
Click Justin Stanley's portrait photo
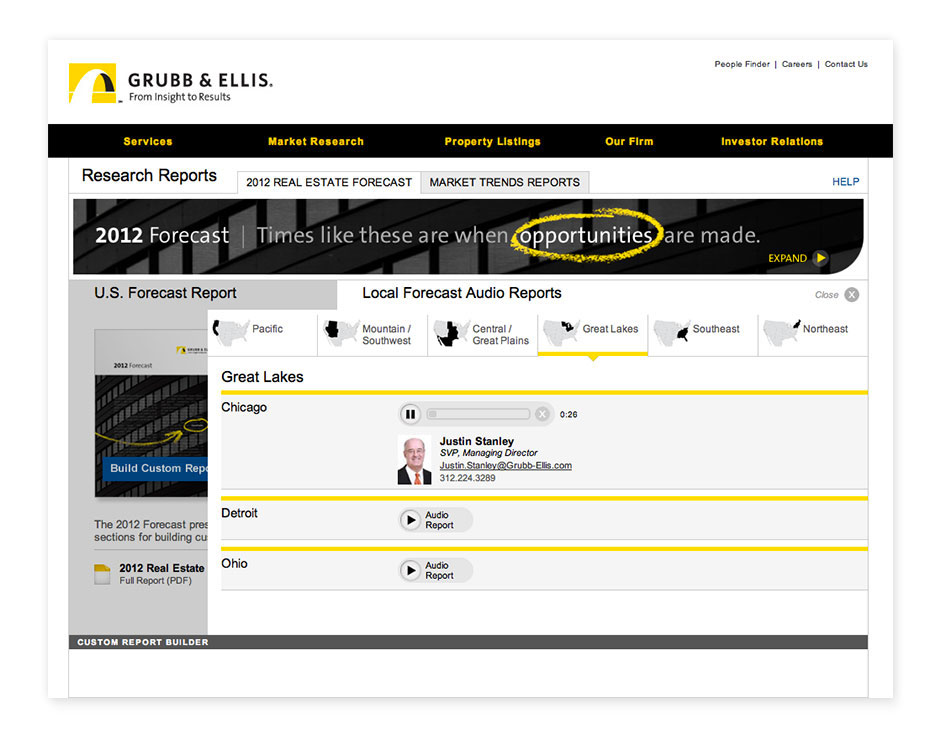click(x=414, y=459)
